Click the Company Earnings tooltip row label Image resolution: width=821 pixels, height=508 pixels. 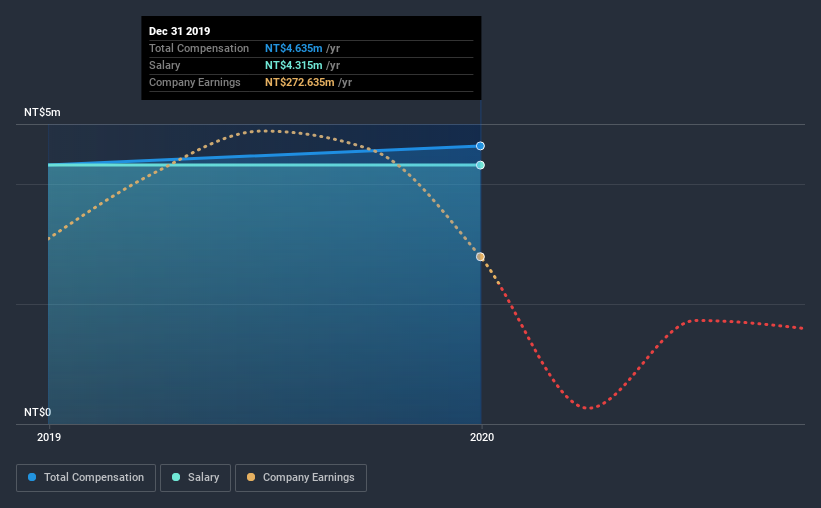195,82
